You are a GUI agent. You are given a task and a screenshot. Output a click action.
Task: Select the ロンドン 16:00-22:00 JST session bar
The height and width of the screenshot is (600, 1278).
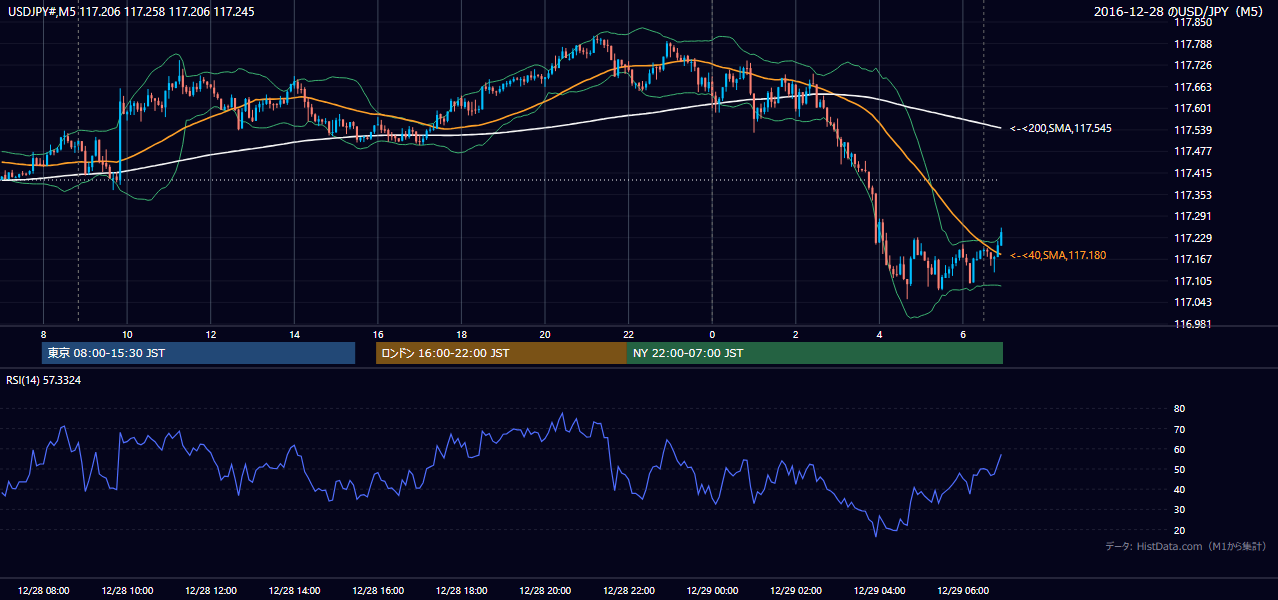click(501, 353)
